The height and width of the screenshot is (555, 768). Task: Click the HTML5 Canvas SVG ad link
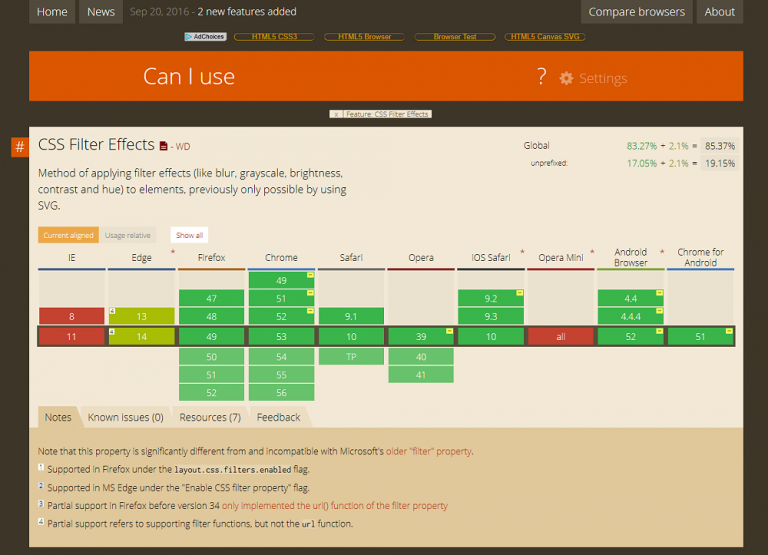pyautogui.click(x=545, y=37)
